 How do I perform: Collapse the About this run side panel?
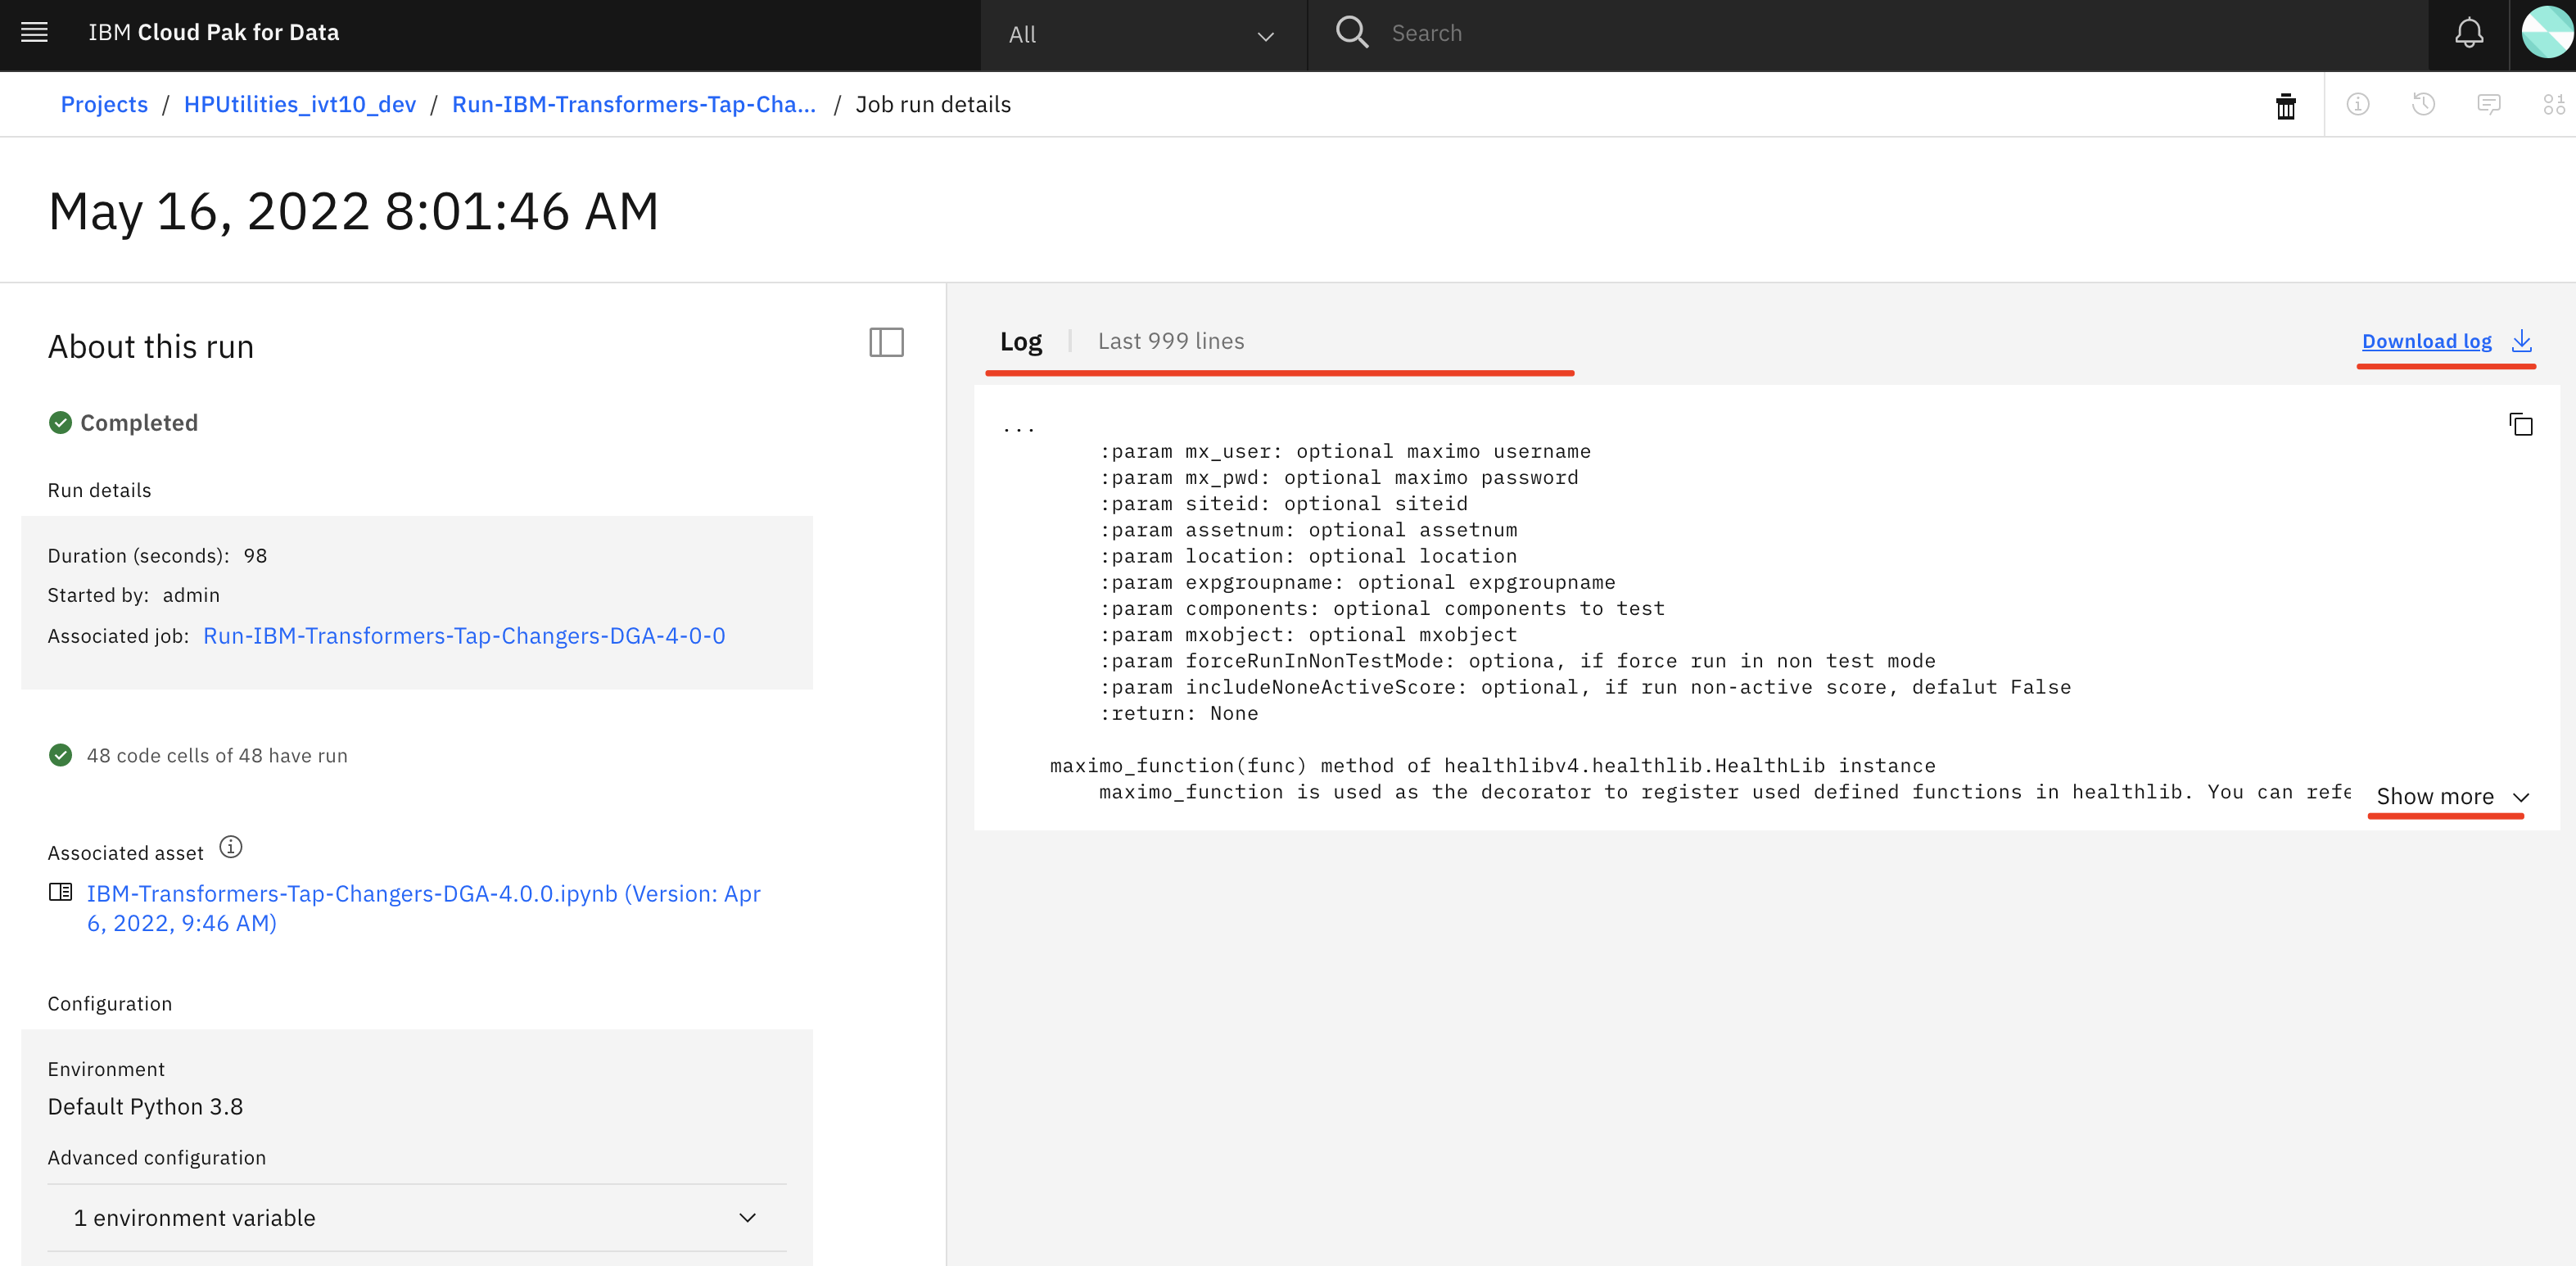tap(886, 343)
